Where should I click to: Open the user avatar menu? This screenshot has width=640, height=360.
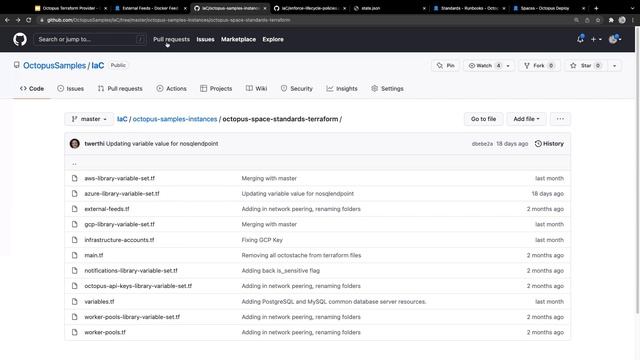[x=615, y=39]
